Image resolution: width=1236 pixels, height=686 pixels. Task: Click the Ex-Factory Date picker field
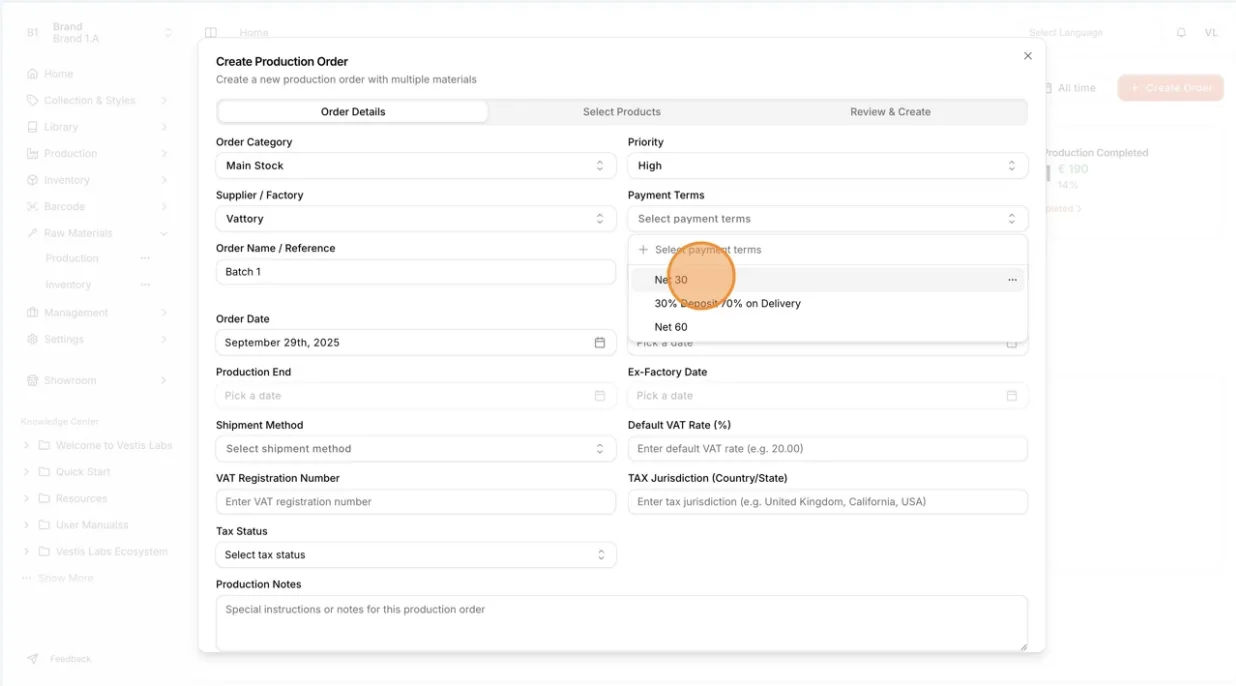coord(827,396)
